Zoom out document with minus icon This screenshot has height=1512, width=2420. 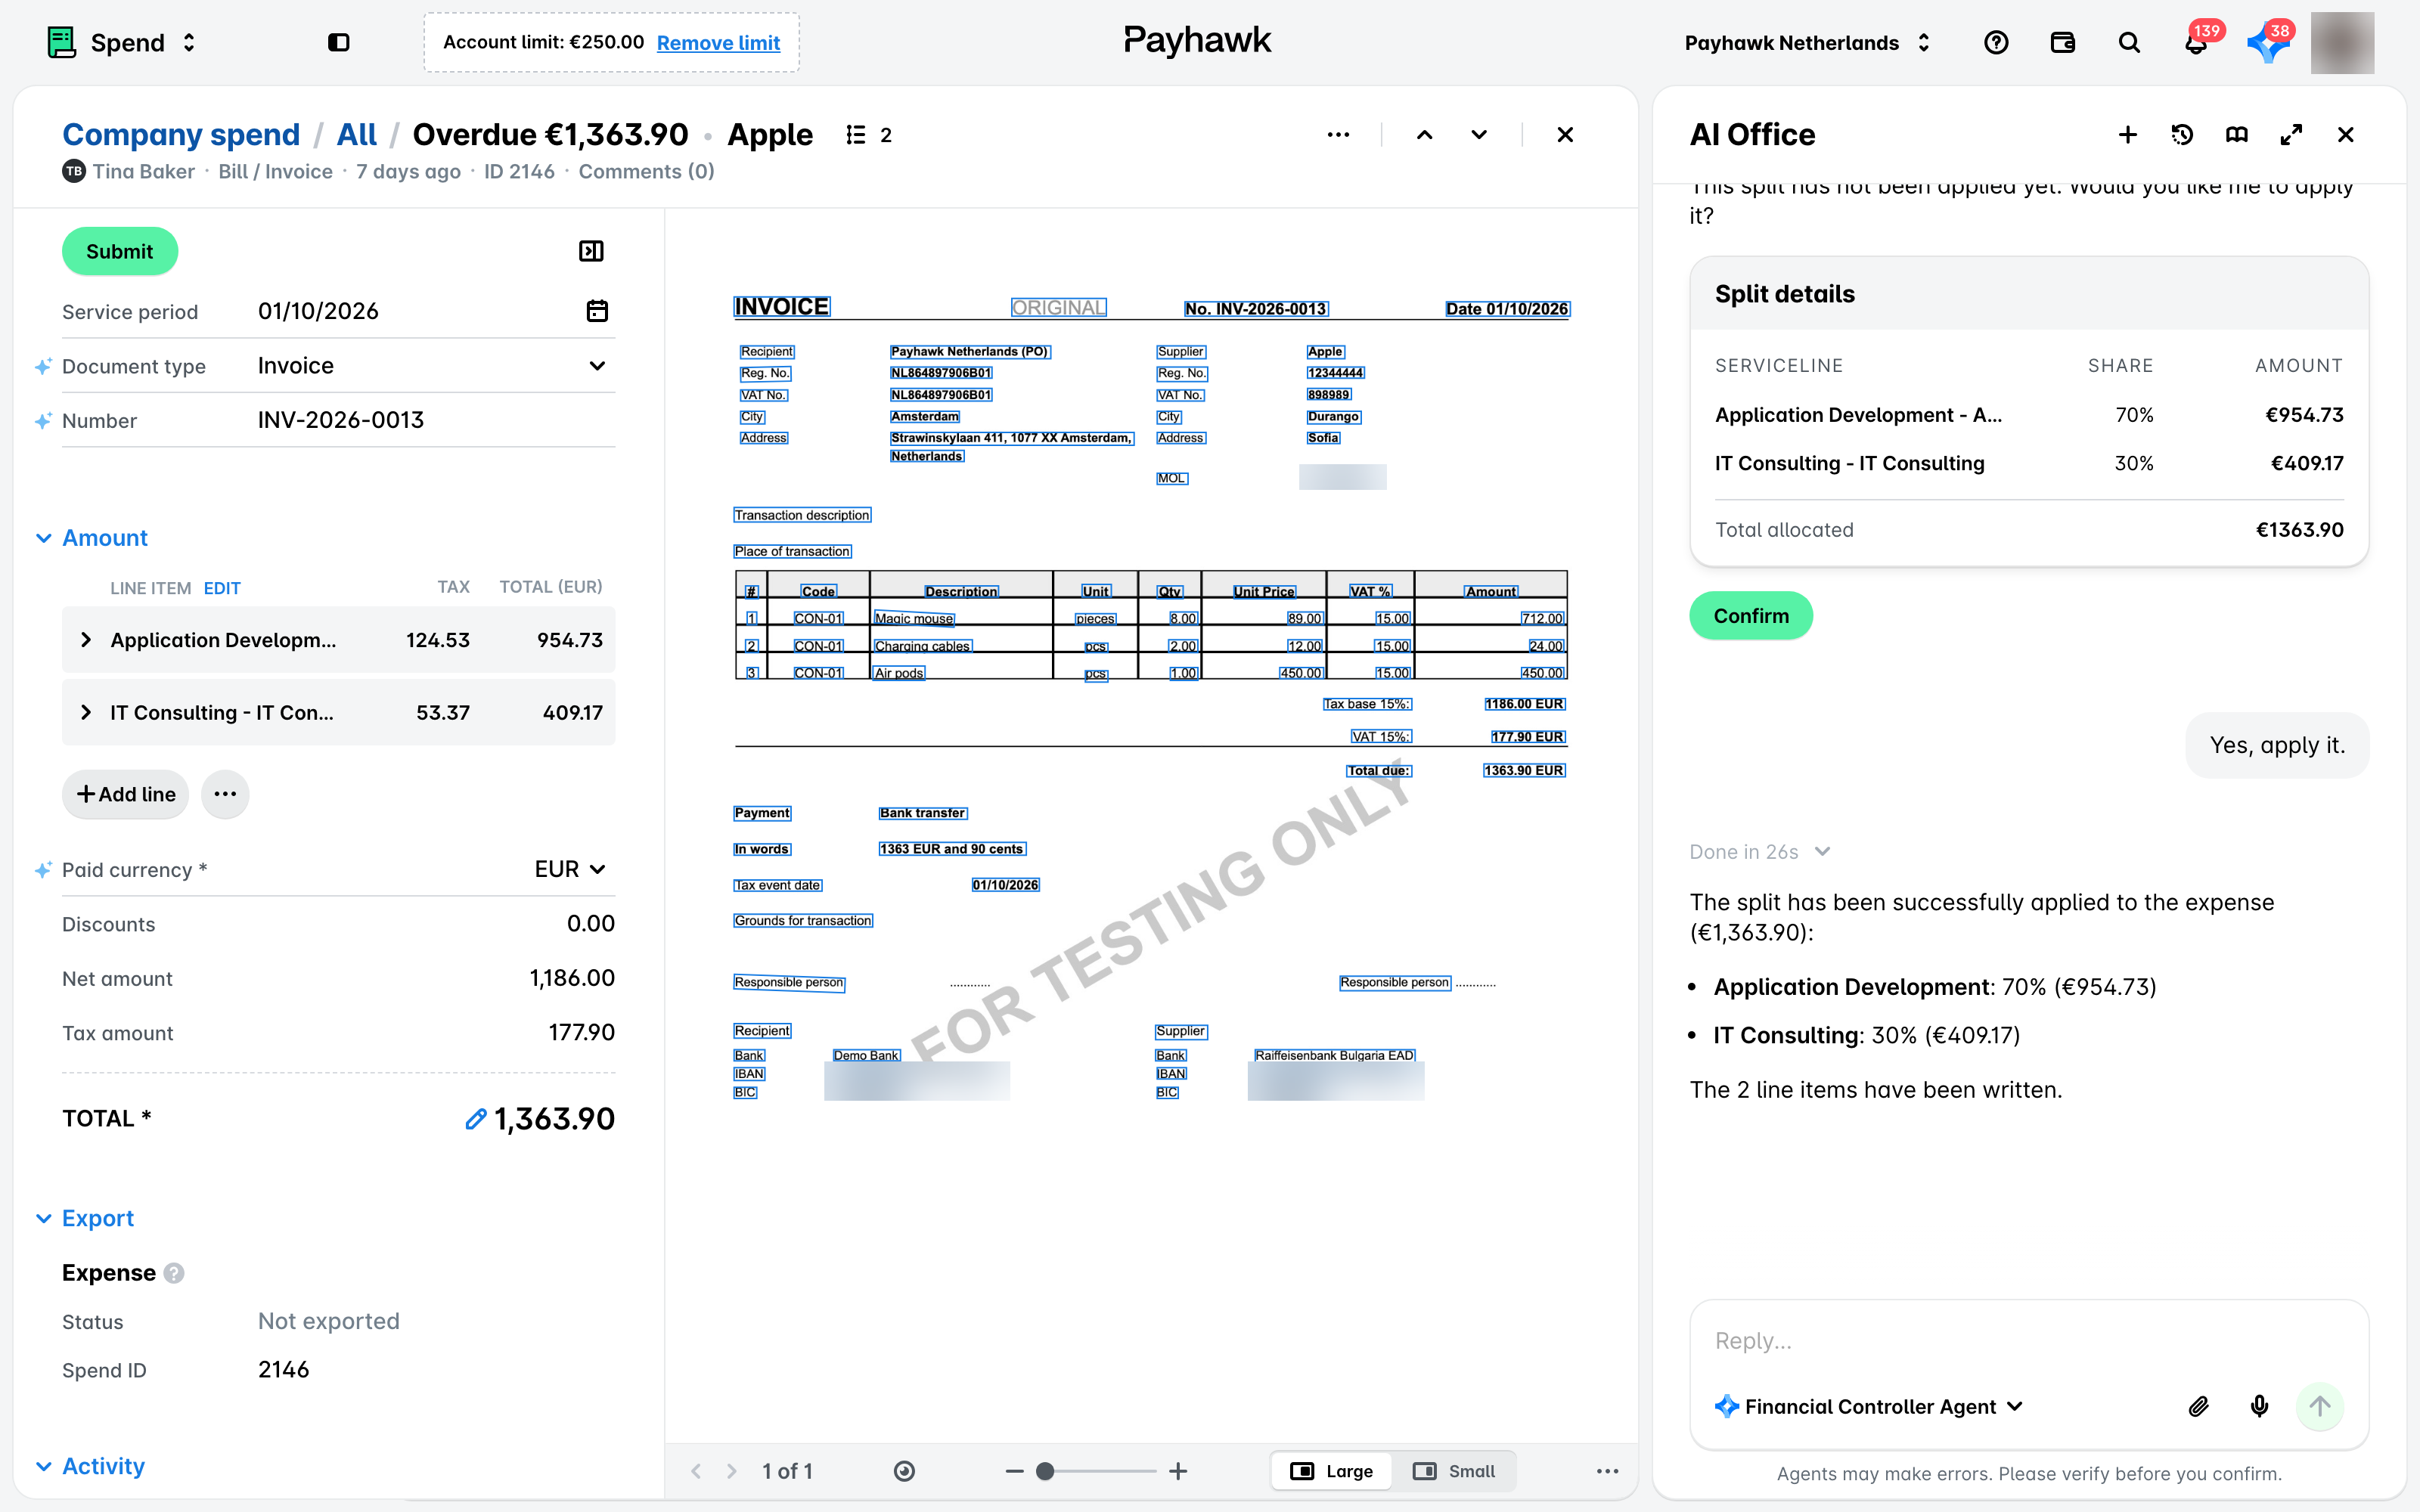(x=1014, y=1471)
